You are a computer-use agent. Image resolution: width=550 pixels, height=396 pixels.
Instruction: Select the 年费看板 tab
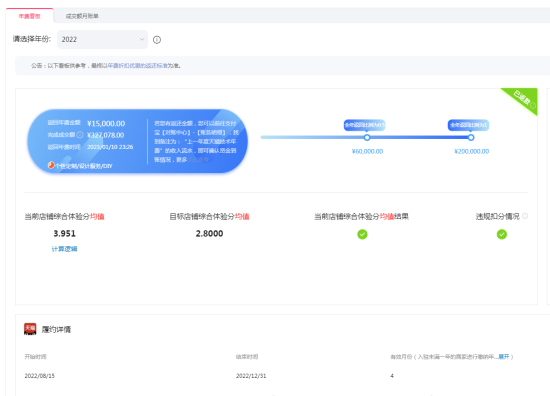(30, 16)
